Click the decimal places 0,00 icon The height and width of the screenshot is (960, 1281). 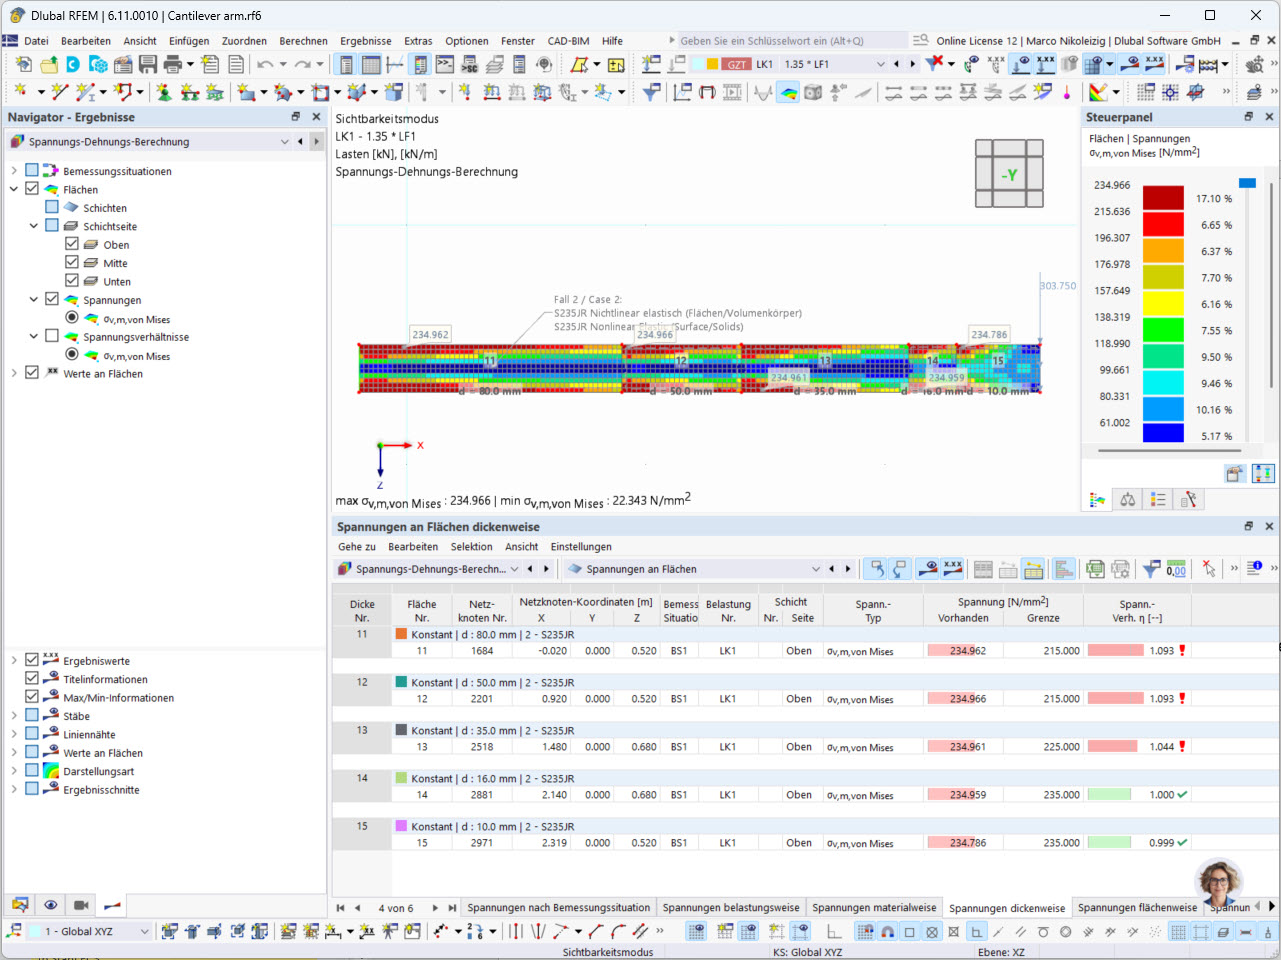[x=1176, y=569]
